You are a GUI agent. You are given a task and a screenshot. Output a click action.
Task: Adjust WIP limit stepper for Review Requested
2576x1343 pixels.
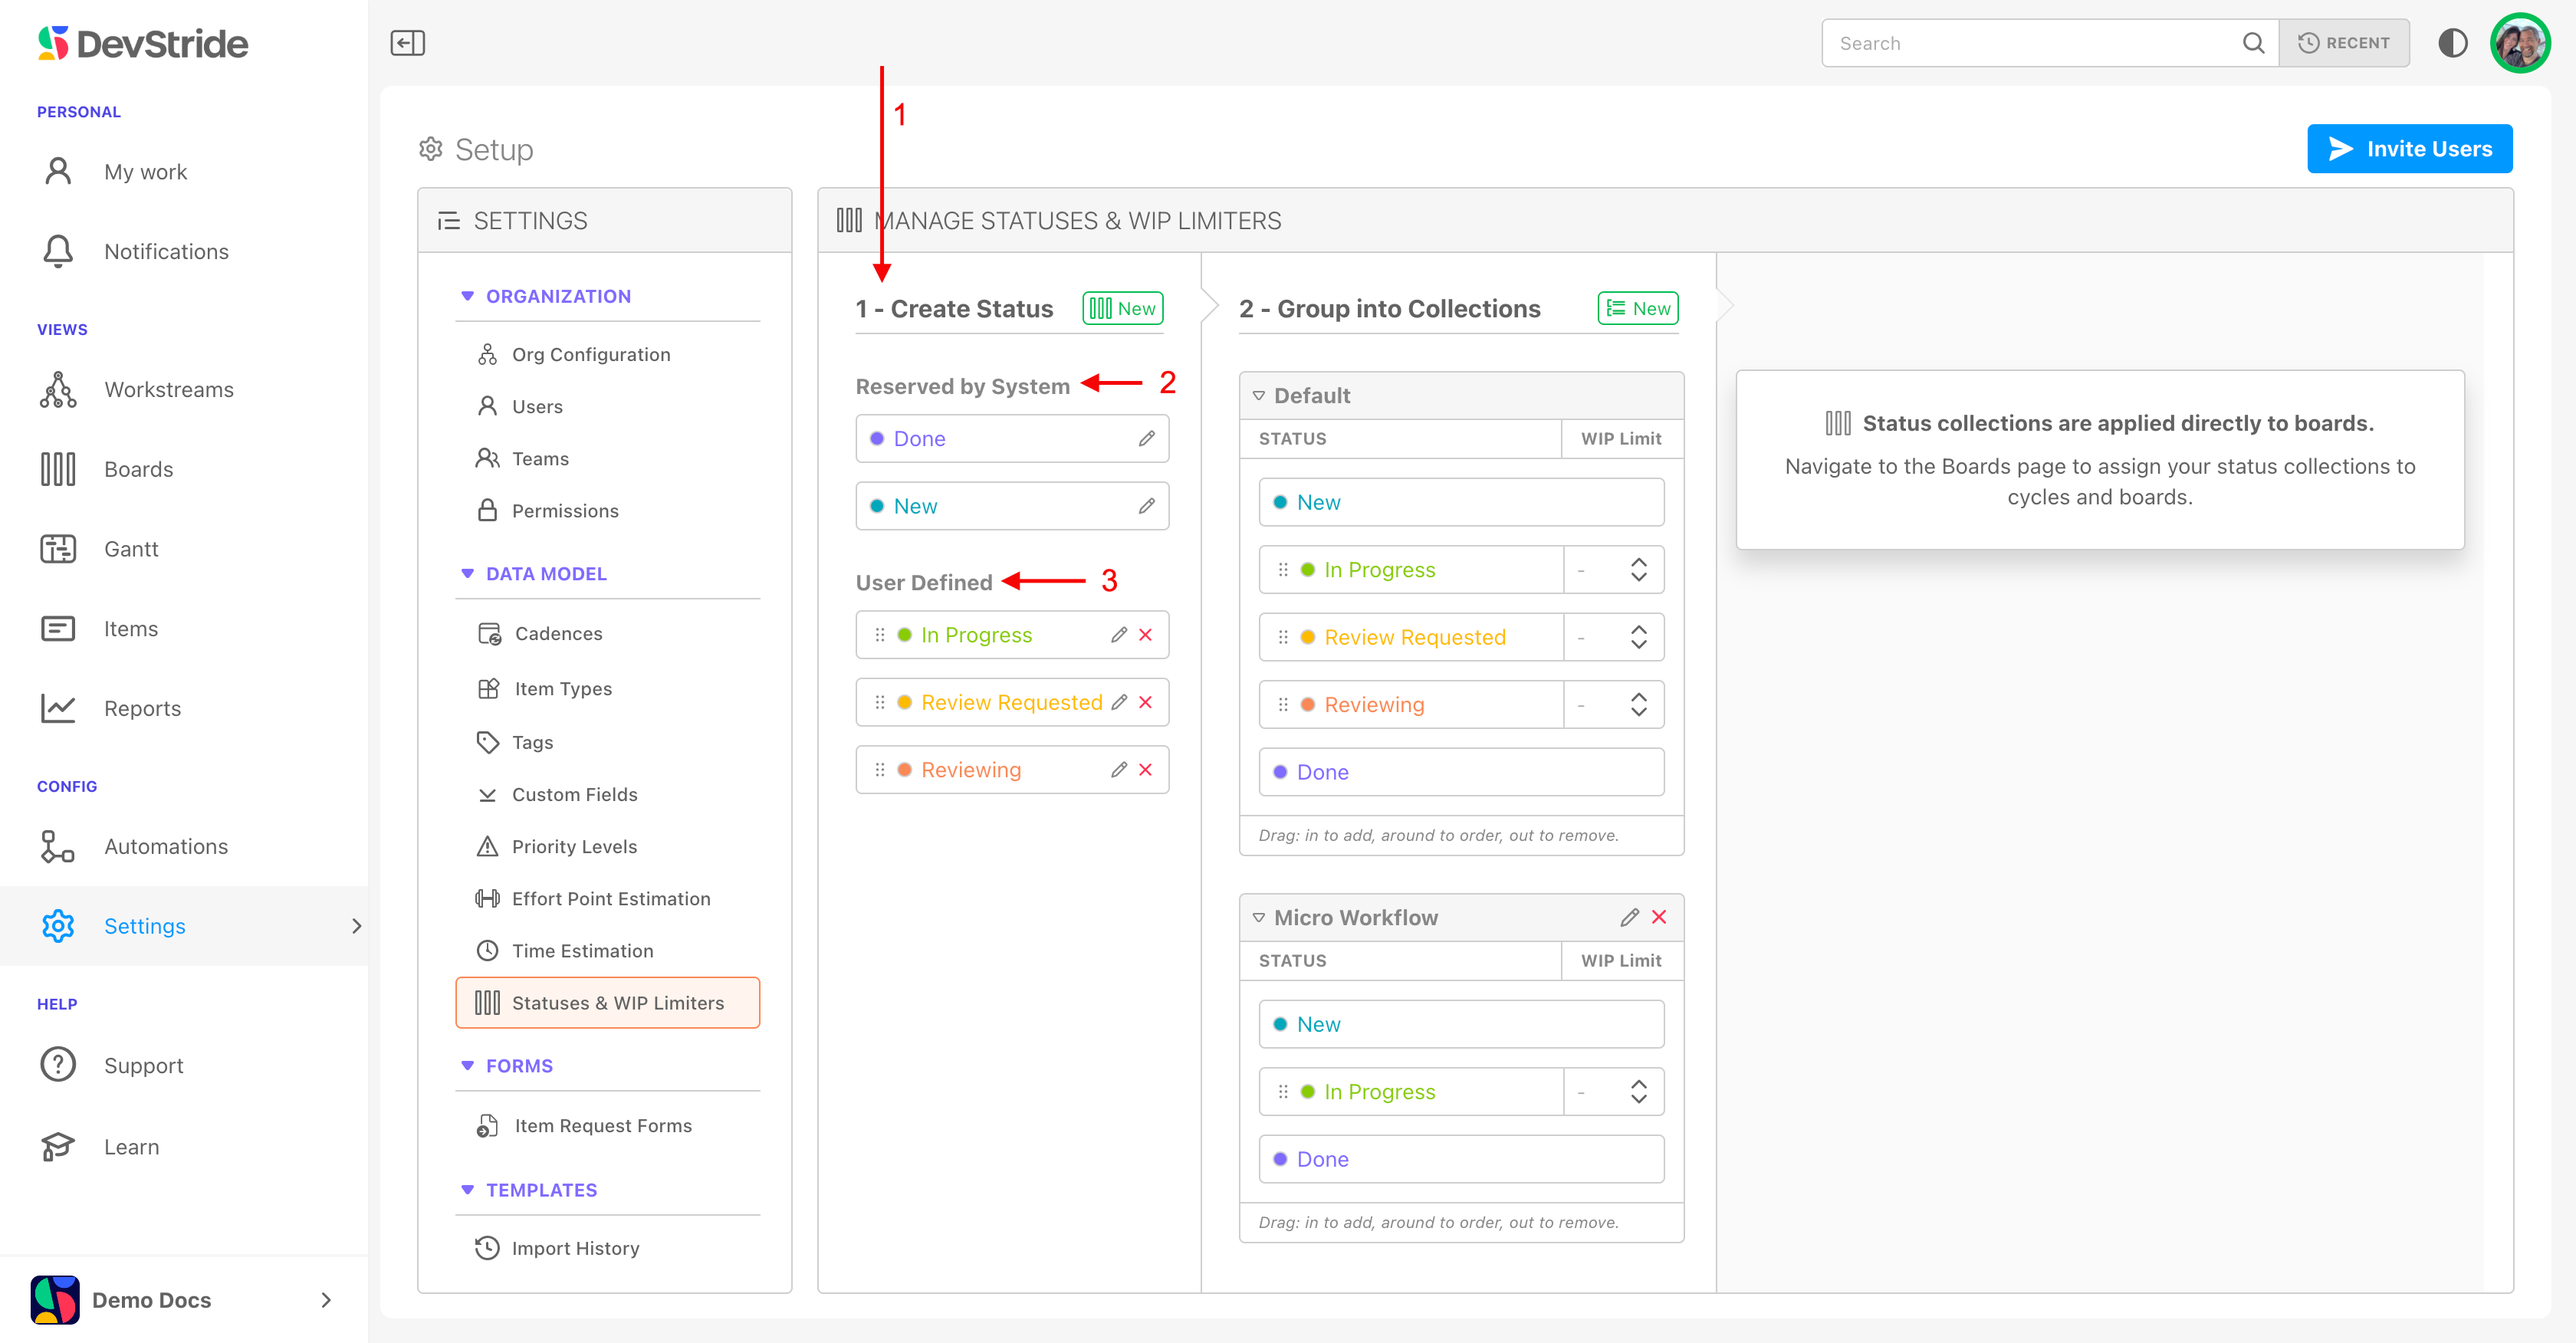[x=1638, y=637]
